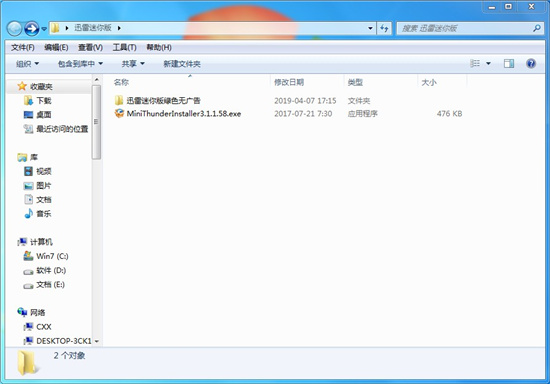Image resolution: width=550 pixels, height=384 pixels.
Task: Maximize the Explorer window
Action: pyautogui.click(x=508, y=7)
